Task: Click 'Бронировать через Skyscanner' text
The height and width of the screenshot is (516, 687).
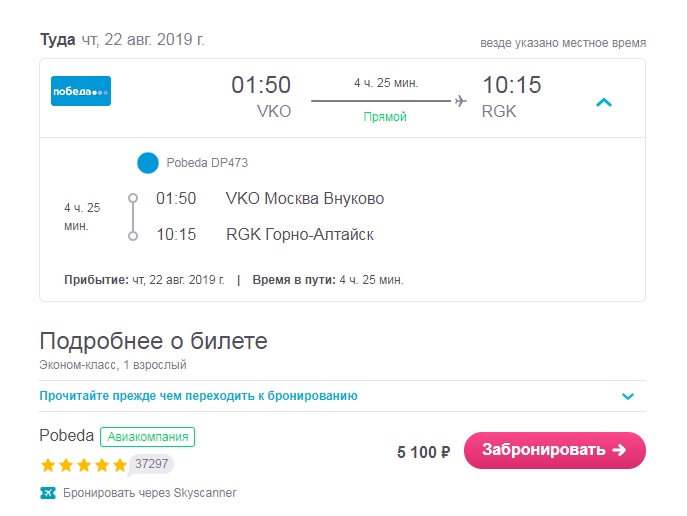Action: pos(150,493)
